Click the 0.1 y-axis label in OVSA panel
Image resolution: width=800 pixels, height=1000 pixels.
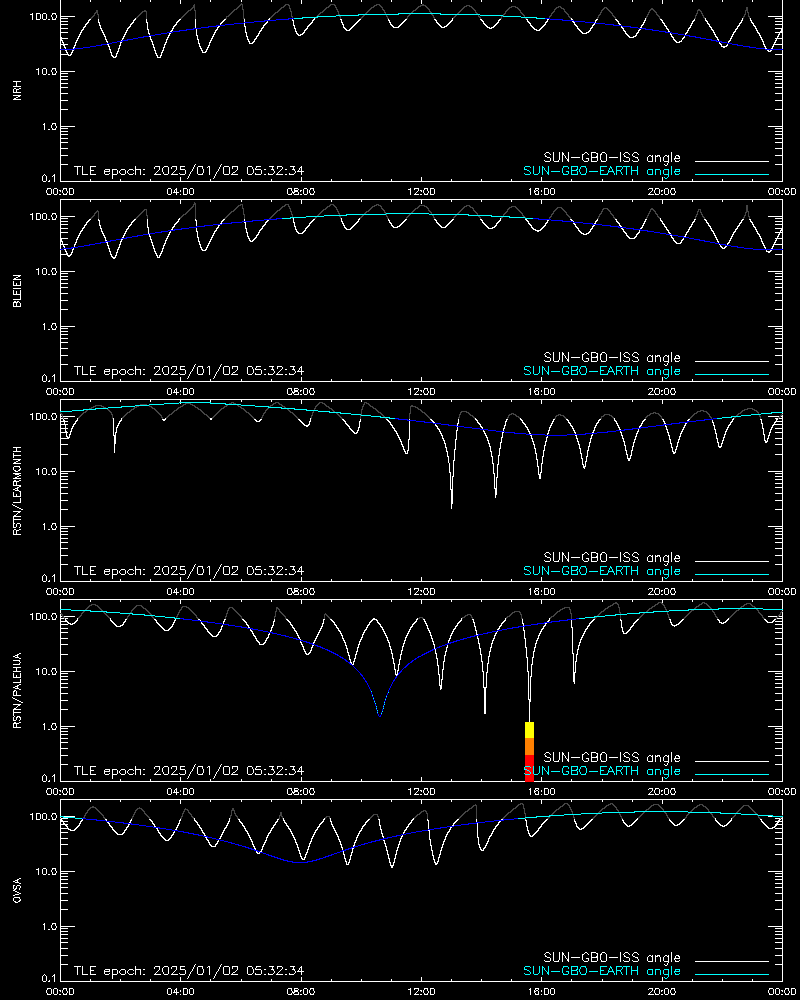pyautogui.click(x=49, y=978)
